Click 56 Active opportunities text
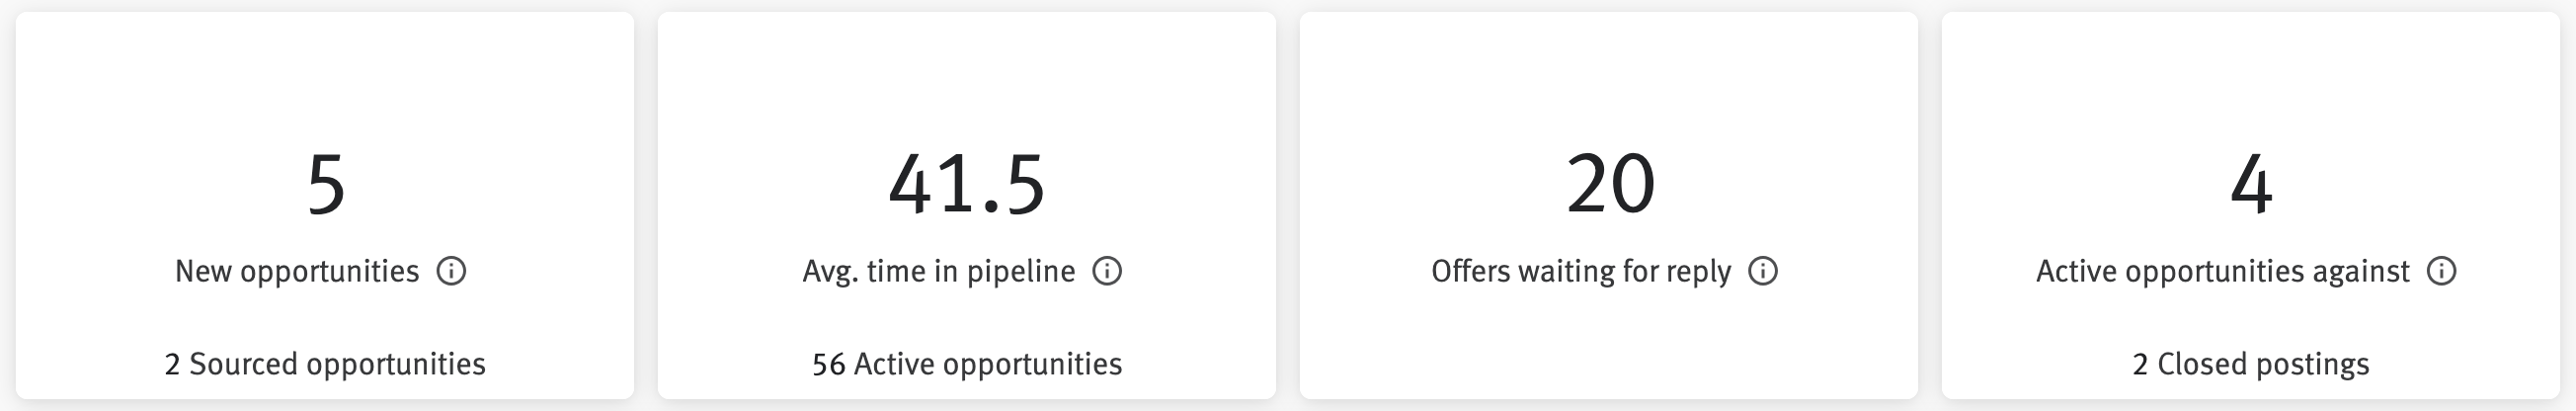Screen dimensions: 2576x411 [x=967, y=364]
